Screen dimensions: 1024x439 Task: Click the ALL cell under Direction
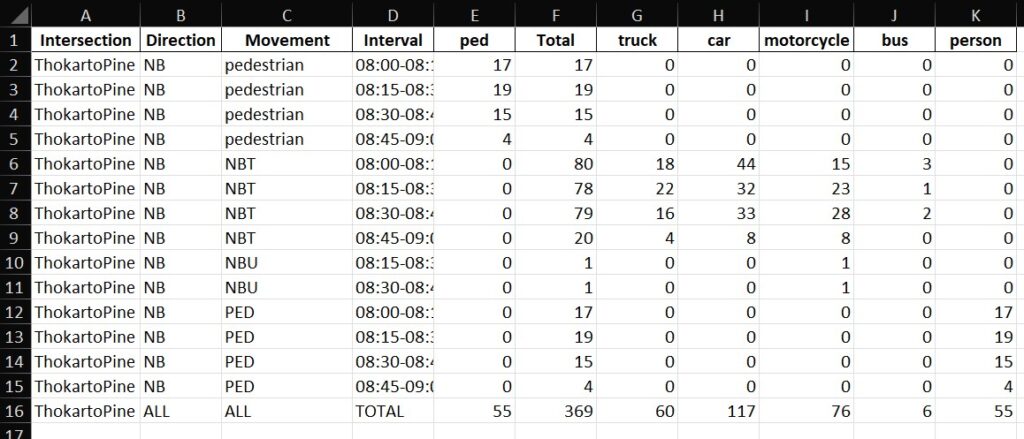point(180,410)
